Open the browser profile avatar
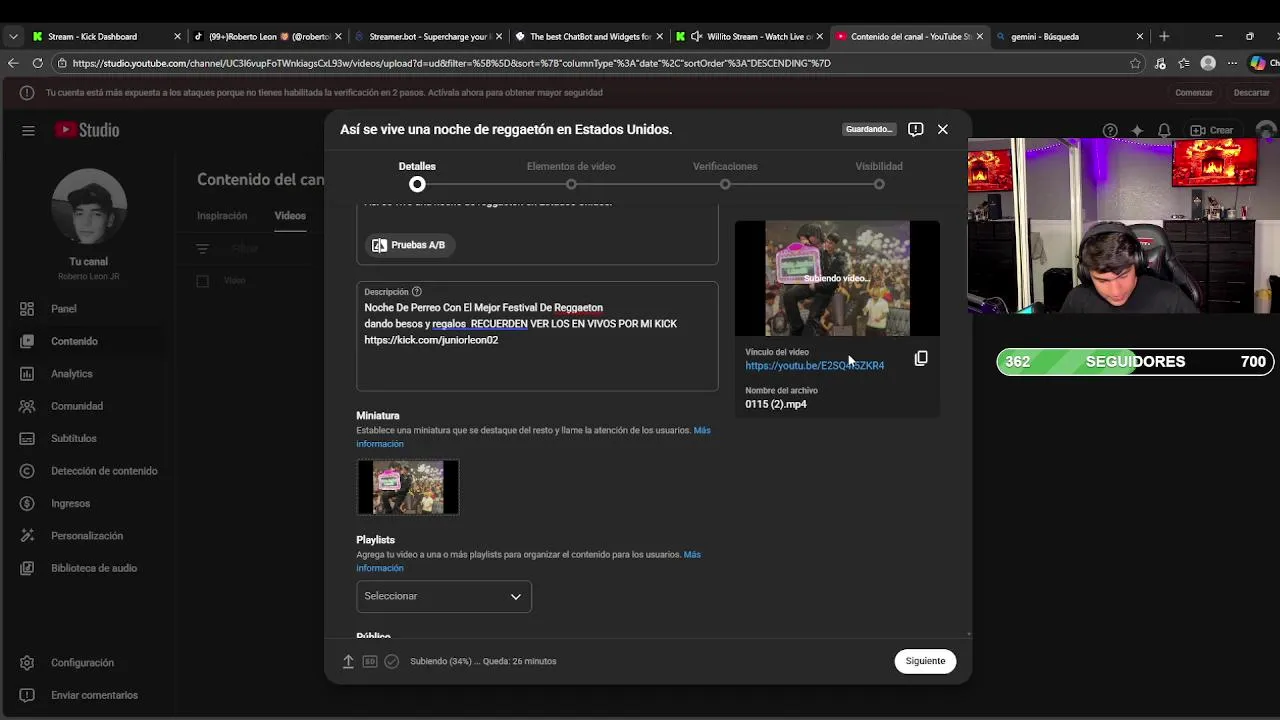Screen dimensions: 1280x720 coord(1208,63)
